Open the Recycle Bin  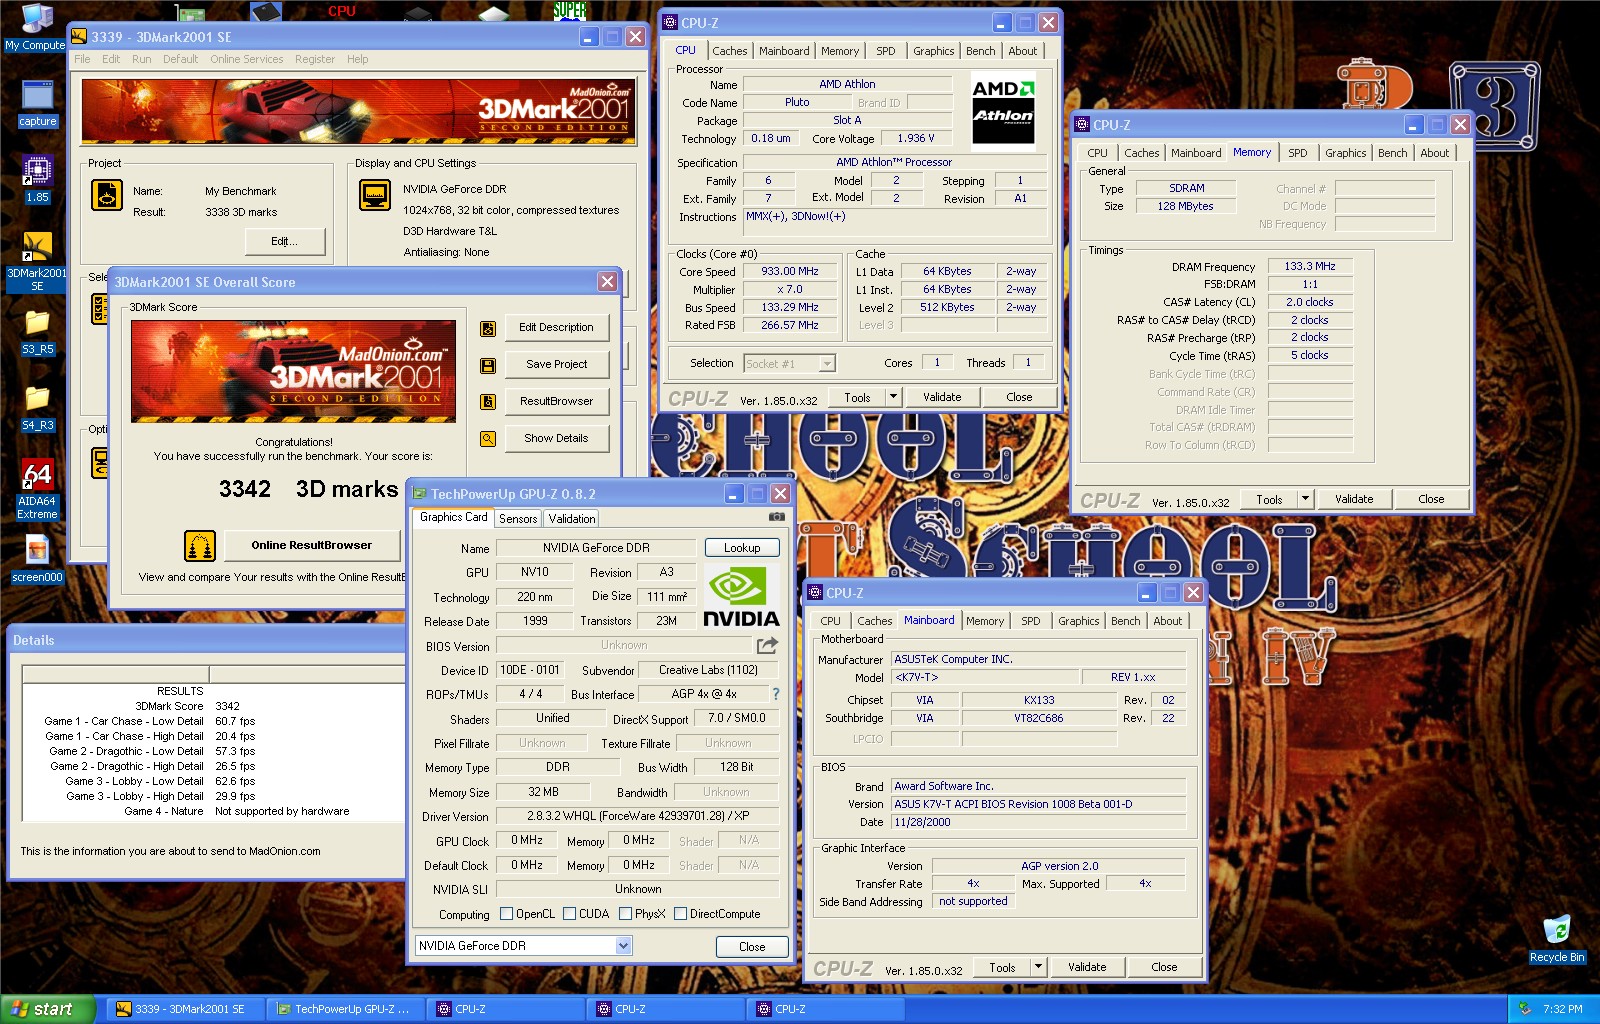point(1556,939)
